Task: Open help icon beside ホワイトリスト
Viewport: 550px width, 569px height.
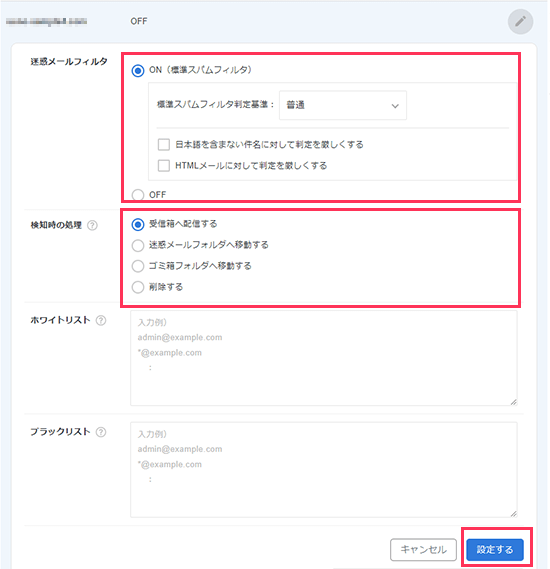Action: point(101,320)
